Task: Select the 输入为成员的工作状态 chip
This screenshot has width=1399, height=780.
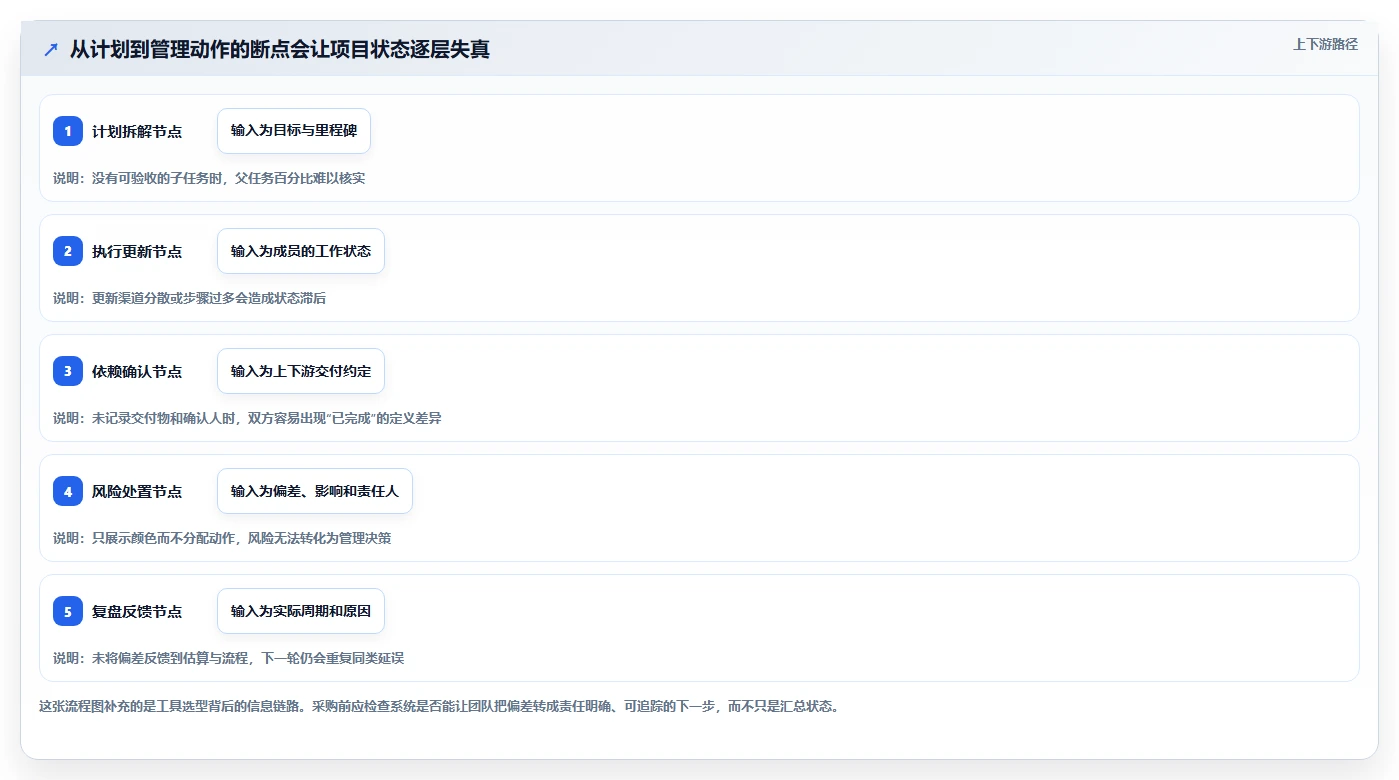Action: (301, 251)
